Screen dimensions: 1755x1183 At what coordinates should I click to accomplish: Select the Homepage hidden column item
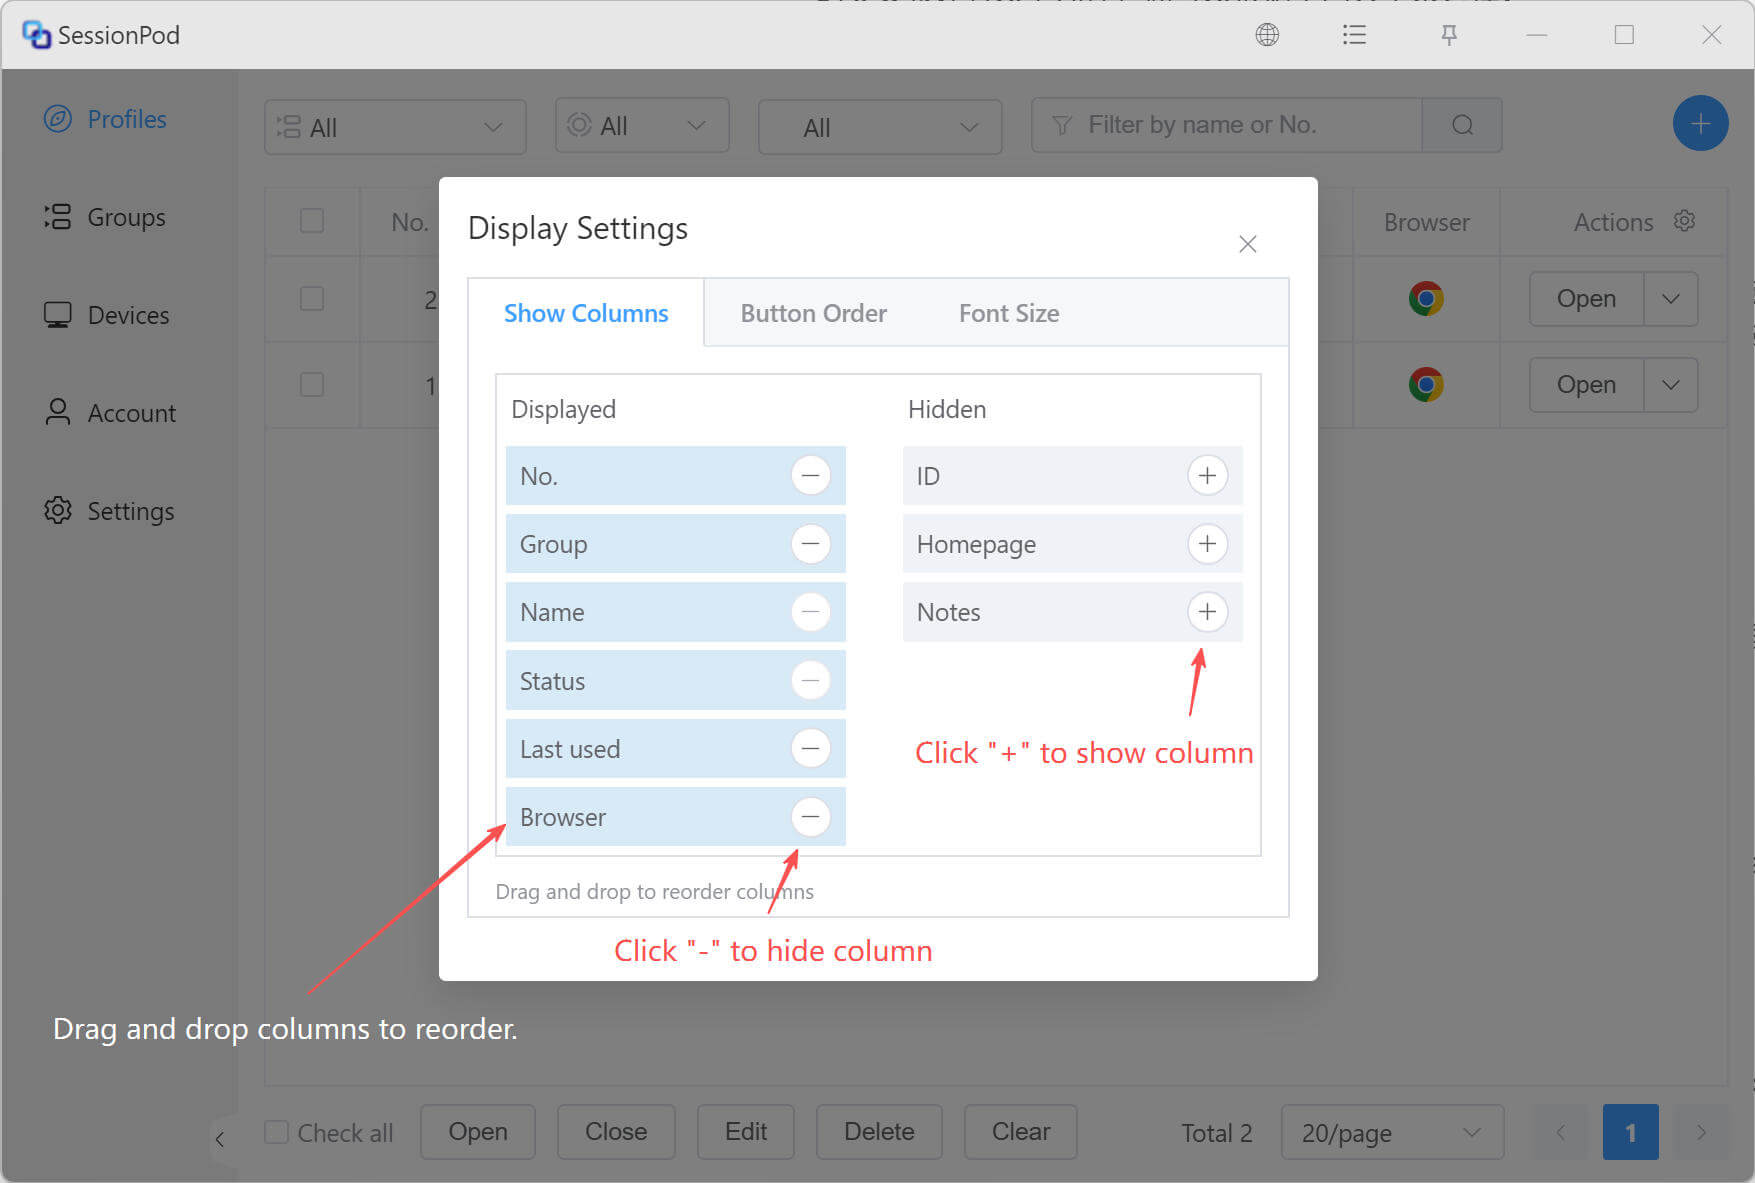tap(1072, 544)
